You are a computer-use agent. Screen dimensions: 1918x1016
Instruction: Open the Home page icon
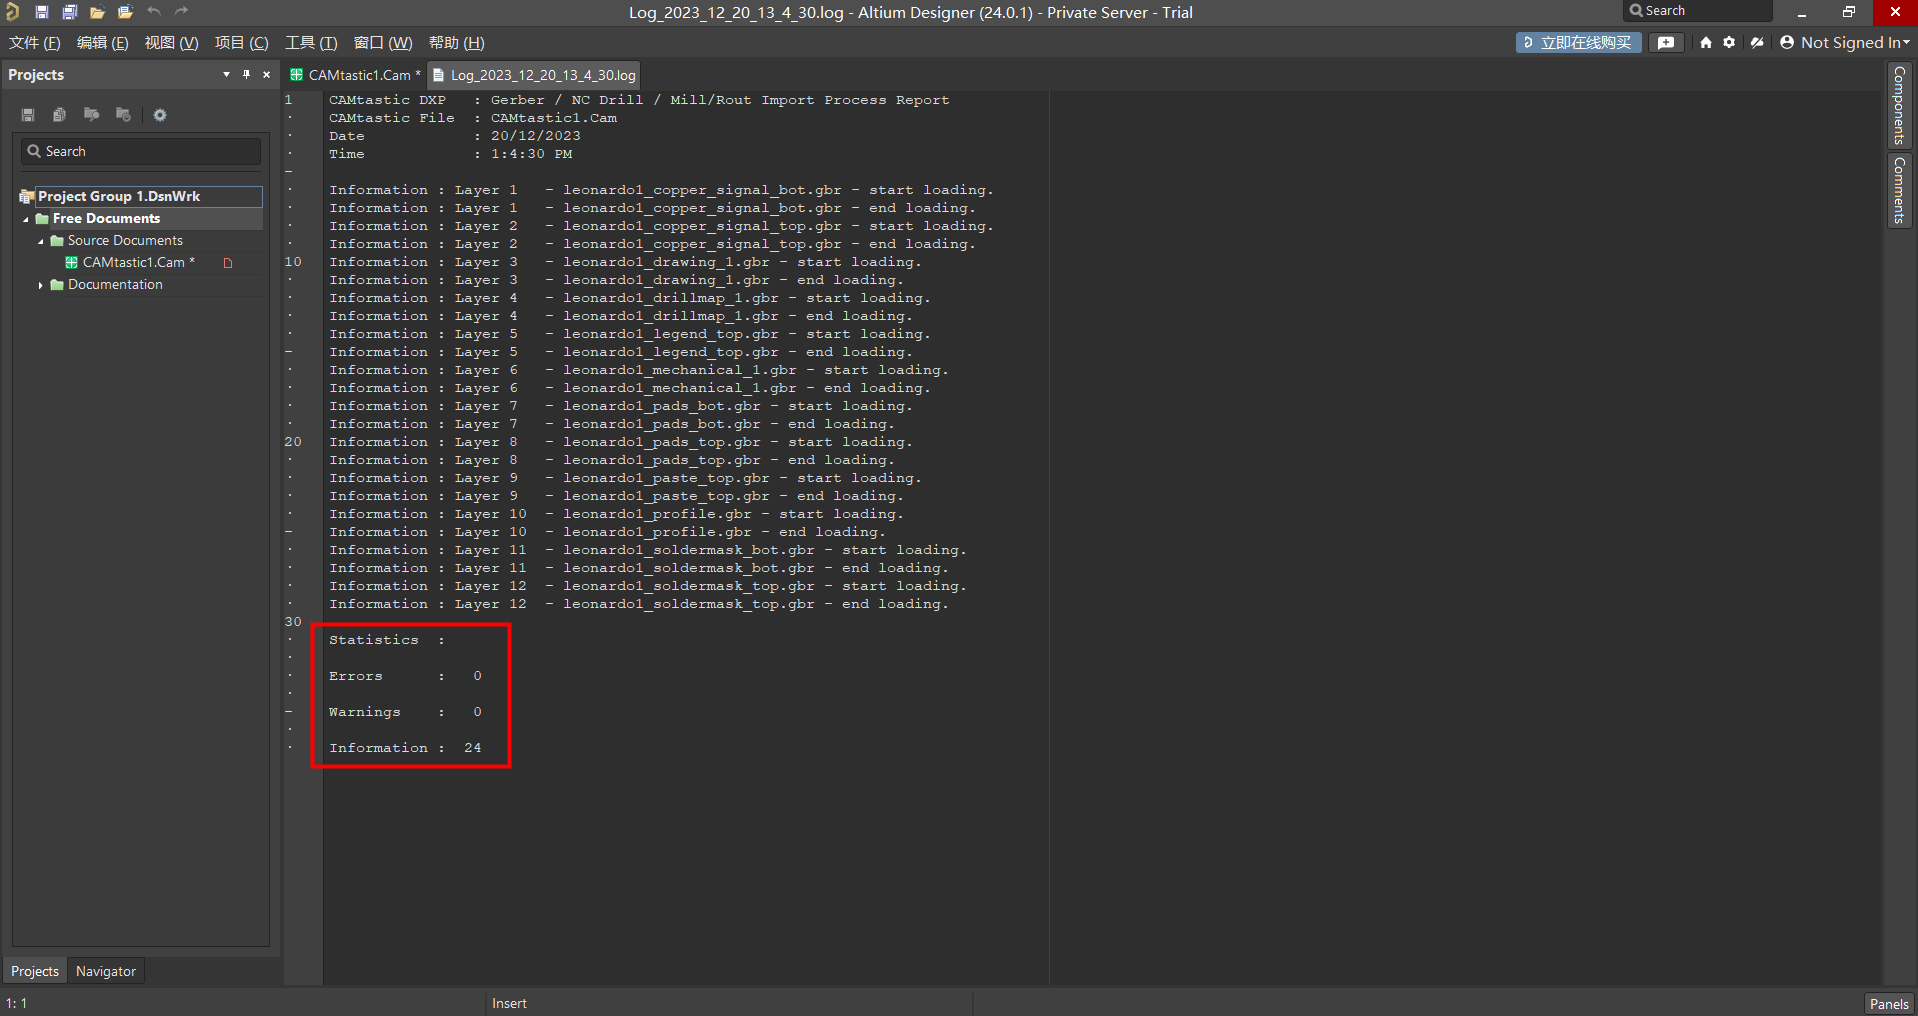point(1706,42)
